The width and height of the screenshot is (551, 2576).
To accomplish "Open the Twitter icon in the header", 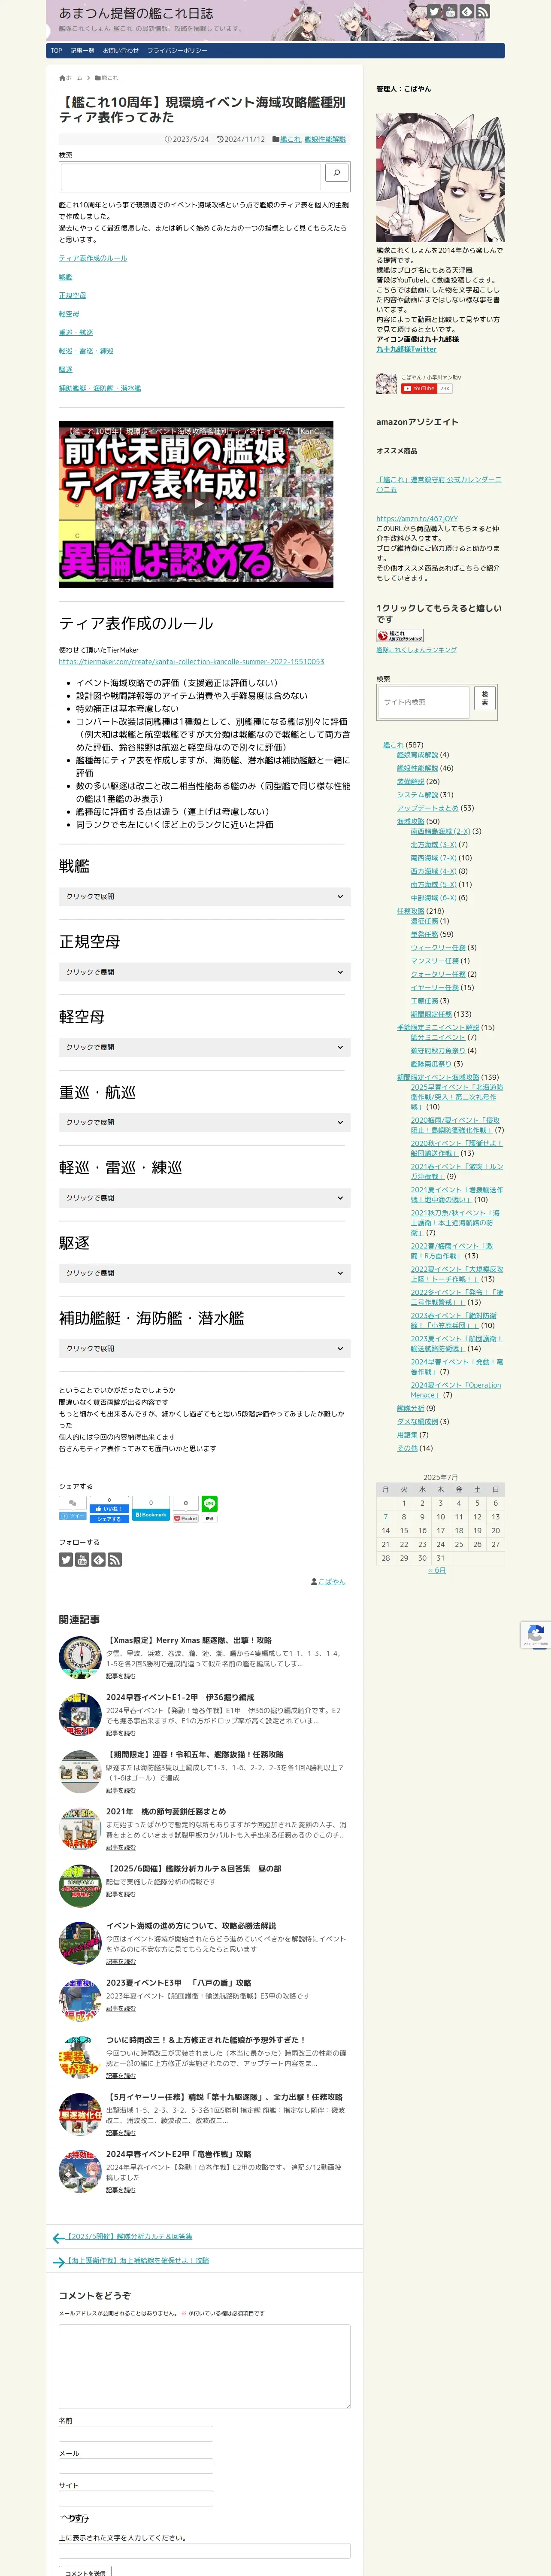I will click(434, 12).
